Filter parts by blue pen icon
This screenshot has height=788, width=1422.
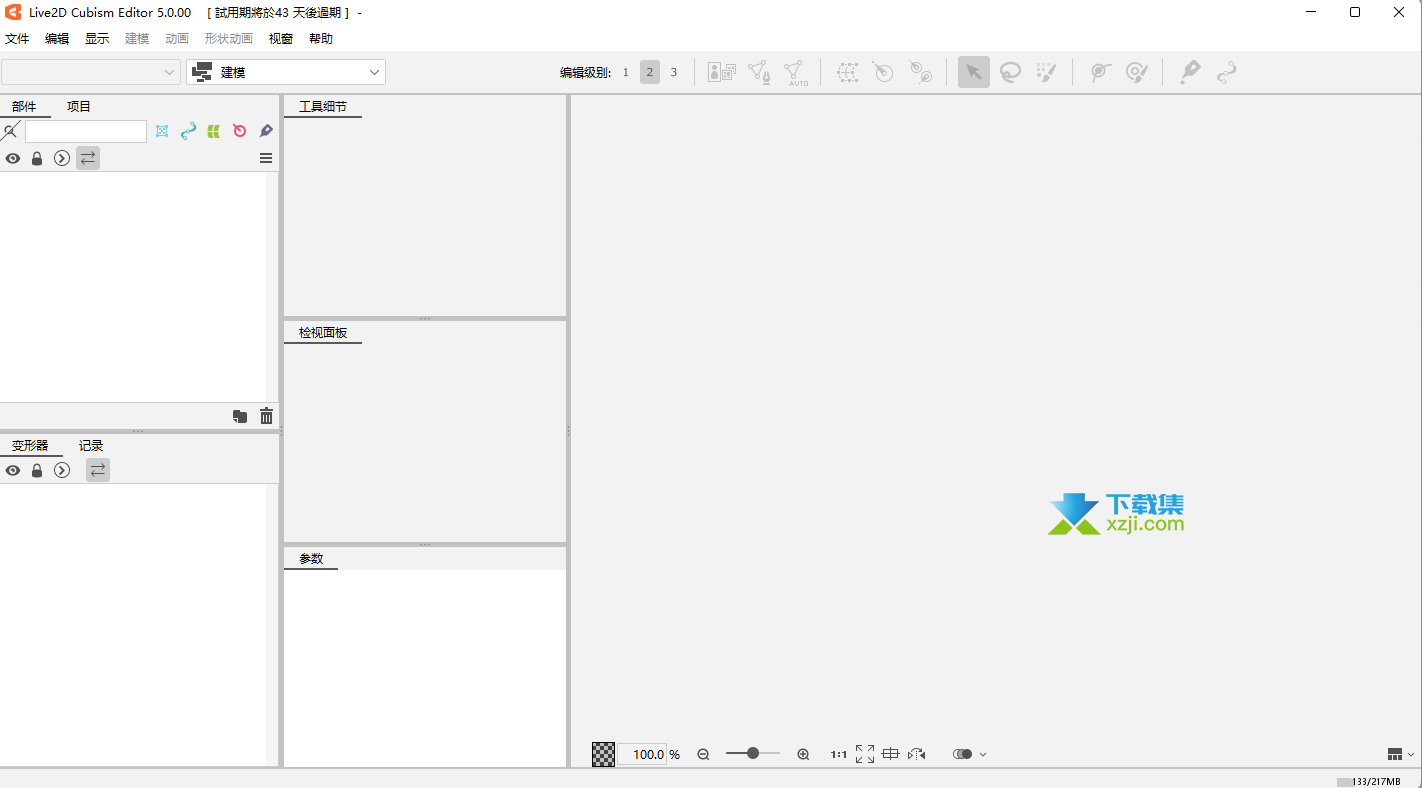(266, 131)
